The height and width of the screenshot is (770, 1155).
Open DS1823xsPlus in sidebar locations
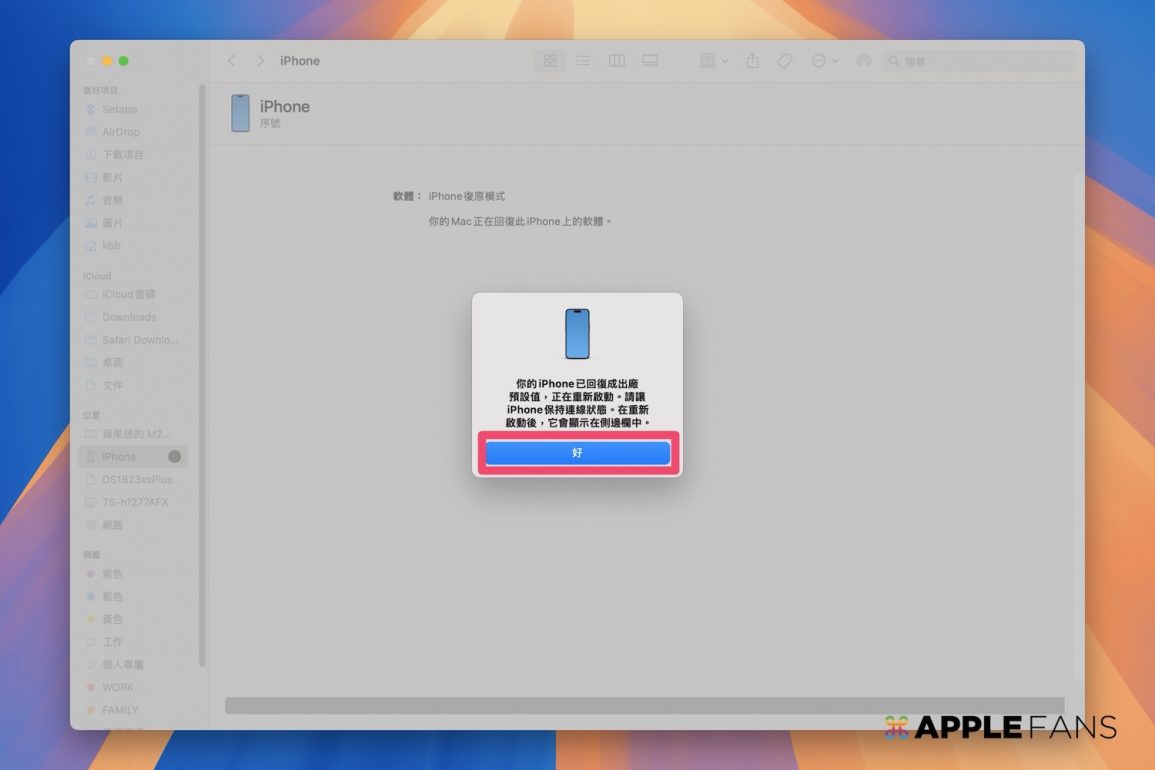[137, 480]
